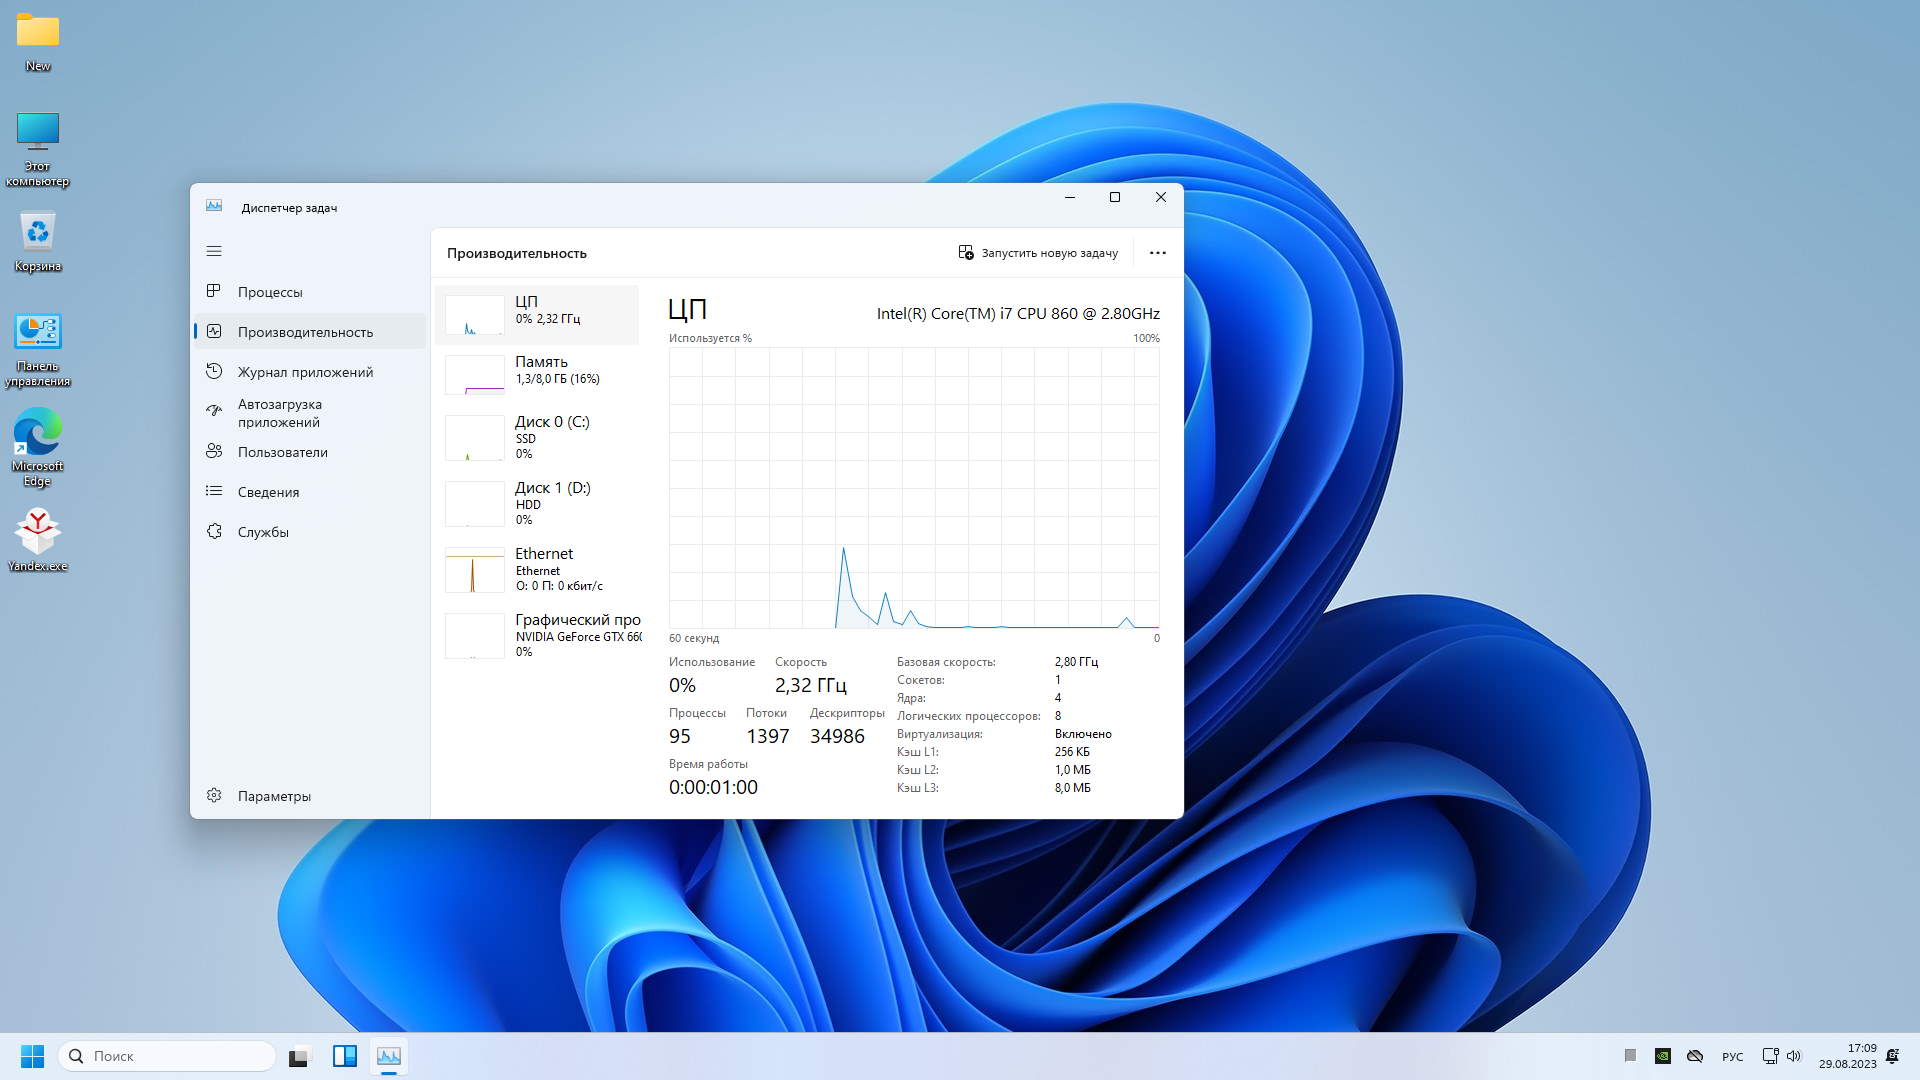Open Windows Start menu
This screenshot has height=1080, width=1920.
[32, 1056]
